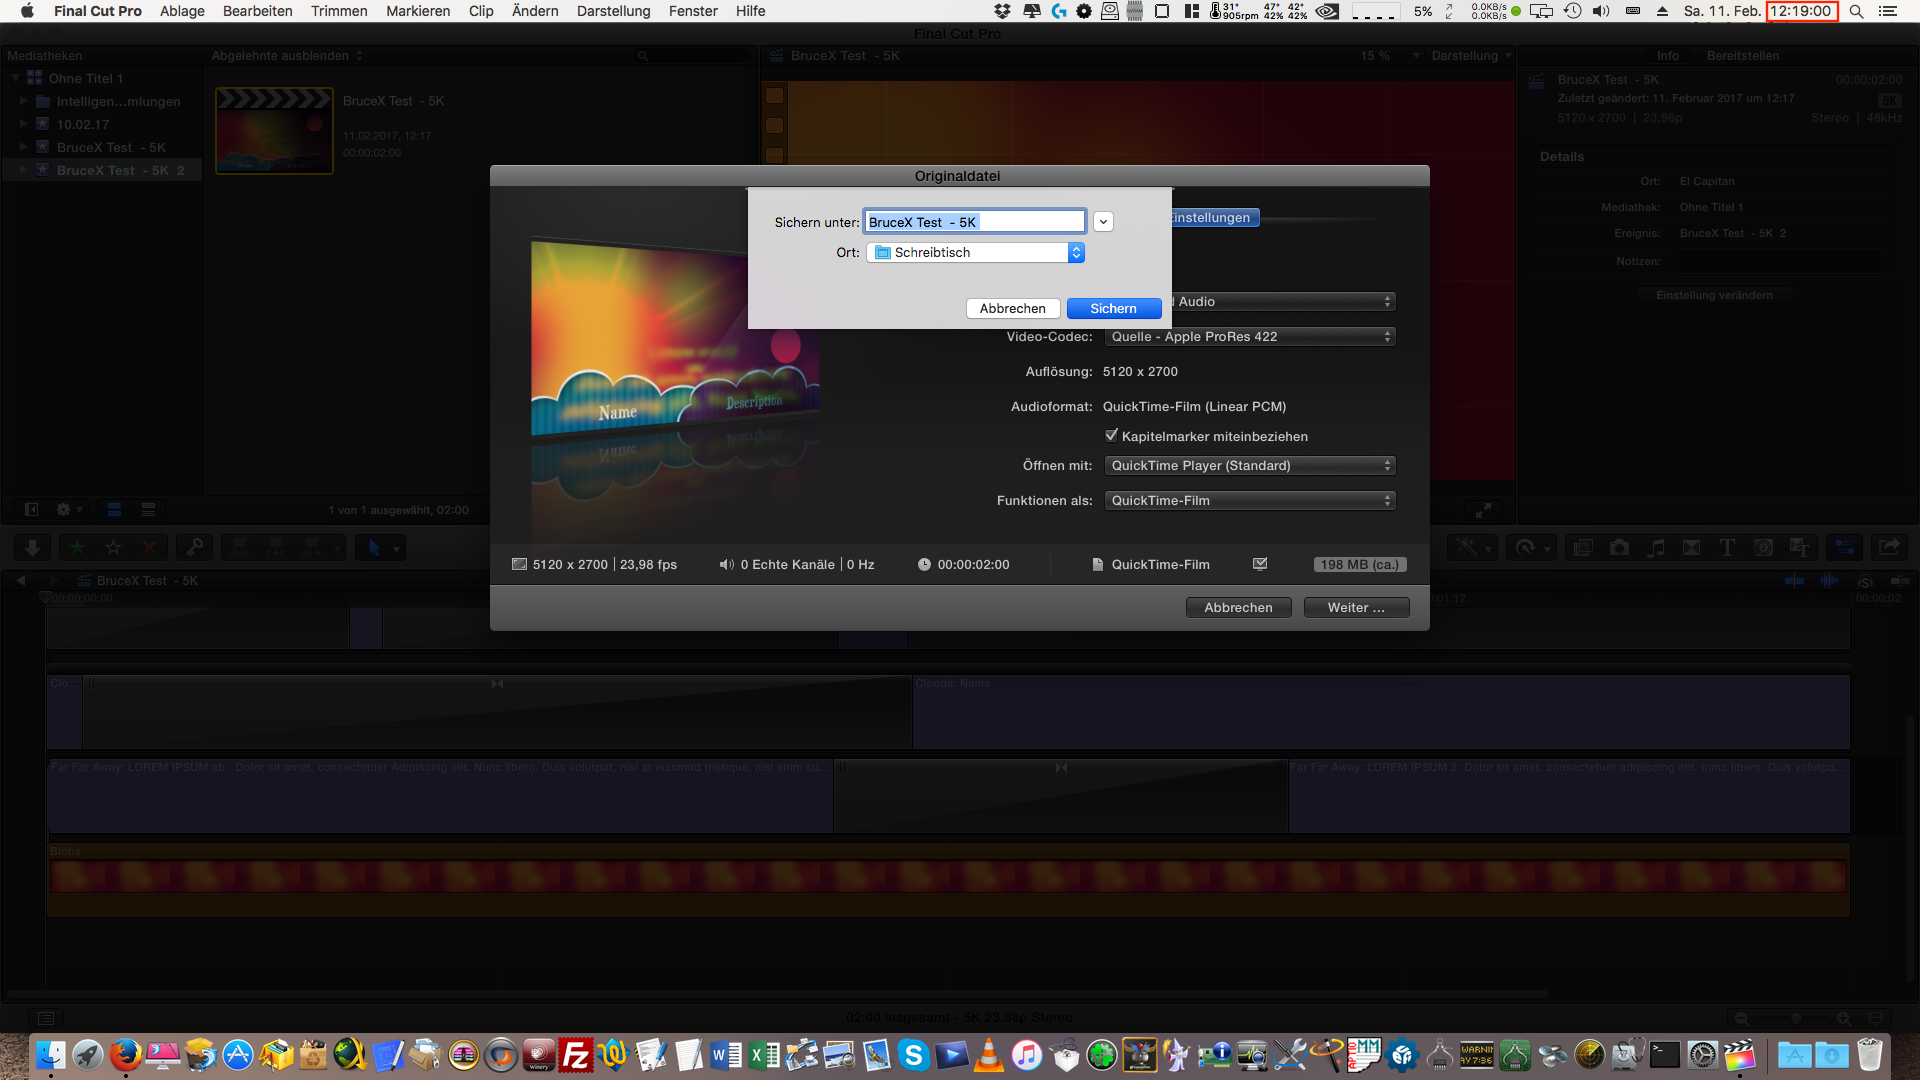Viewport: 1920px width, 1080px height.
Task: Toggle audio skimming in the timeline
Action: coord(1829,581)
